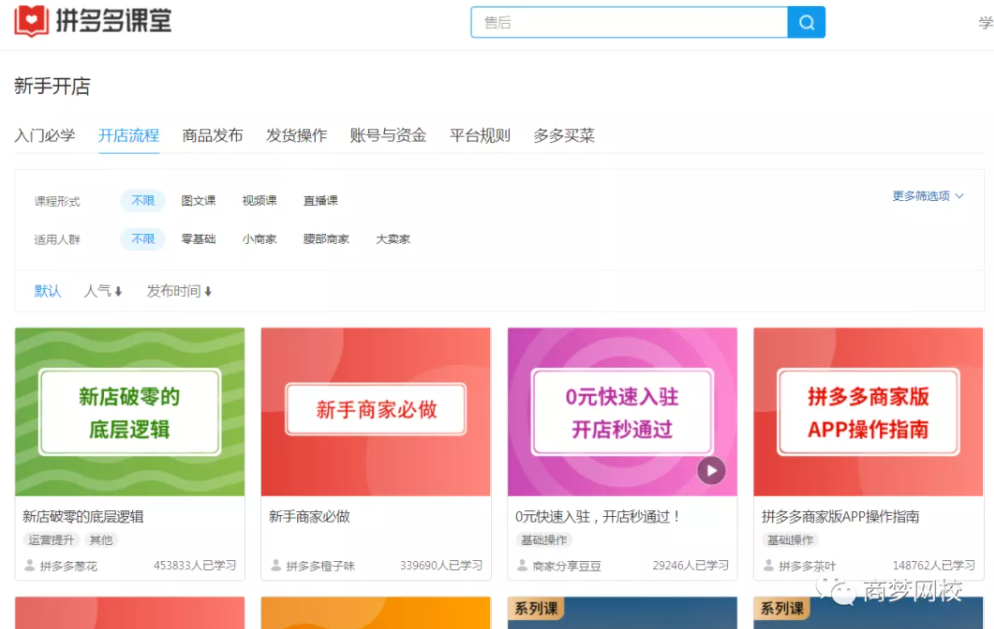Viewport: 994px width, 629px height.
Task: Filter audience by 零基础
Action: (x=198, y=239)
